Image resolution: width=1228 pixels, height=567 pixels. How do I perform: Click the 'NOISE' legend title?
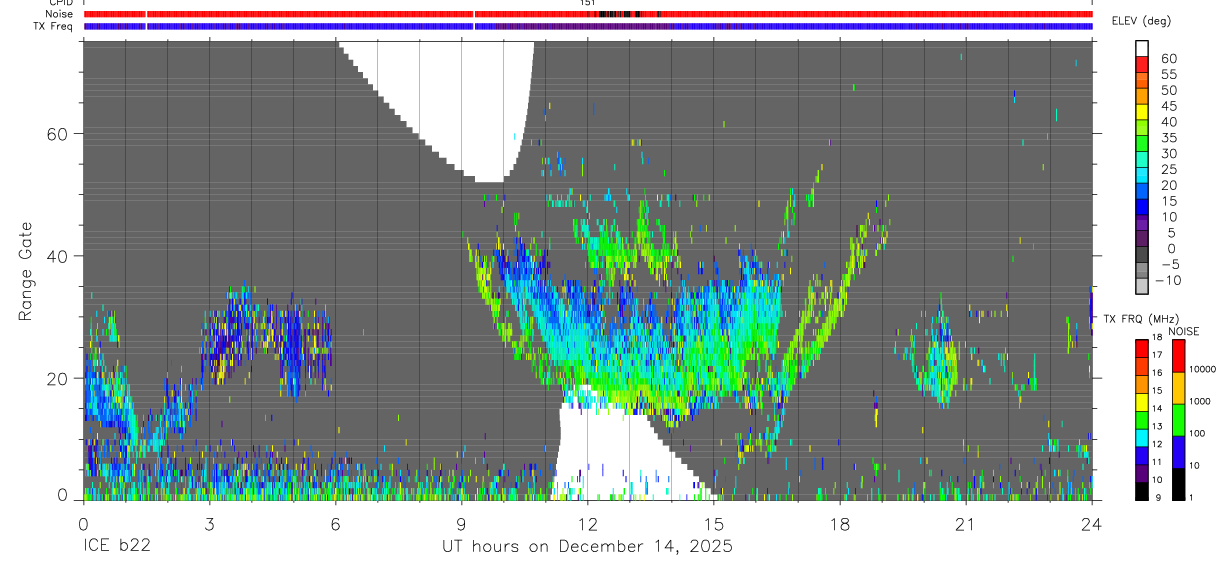[1183, 331]
